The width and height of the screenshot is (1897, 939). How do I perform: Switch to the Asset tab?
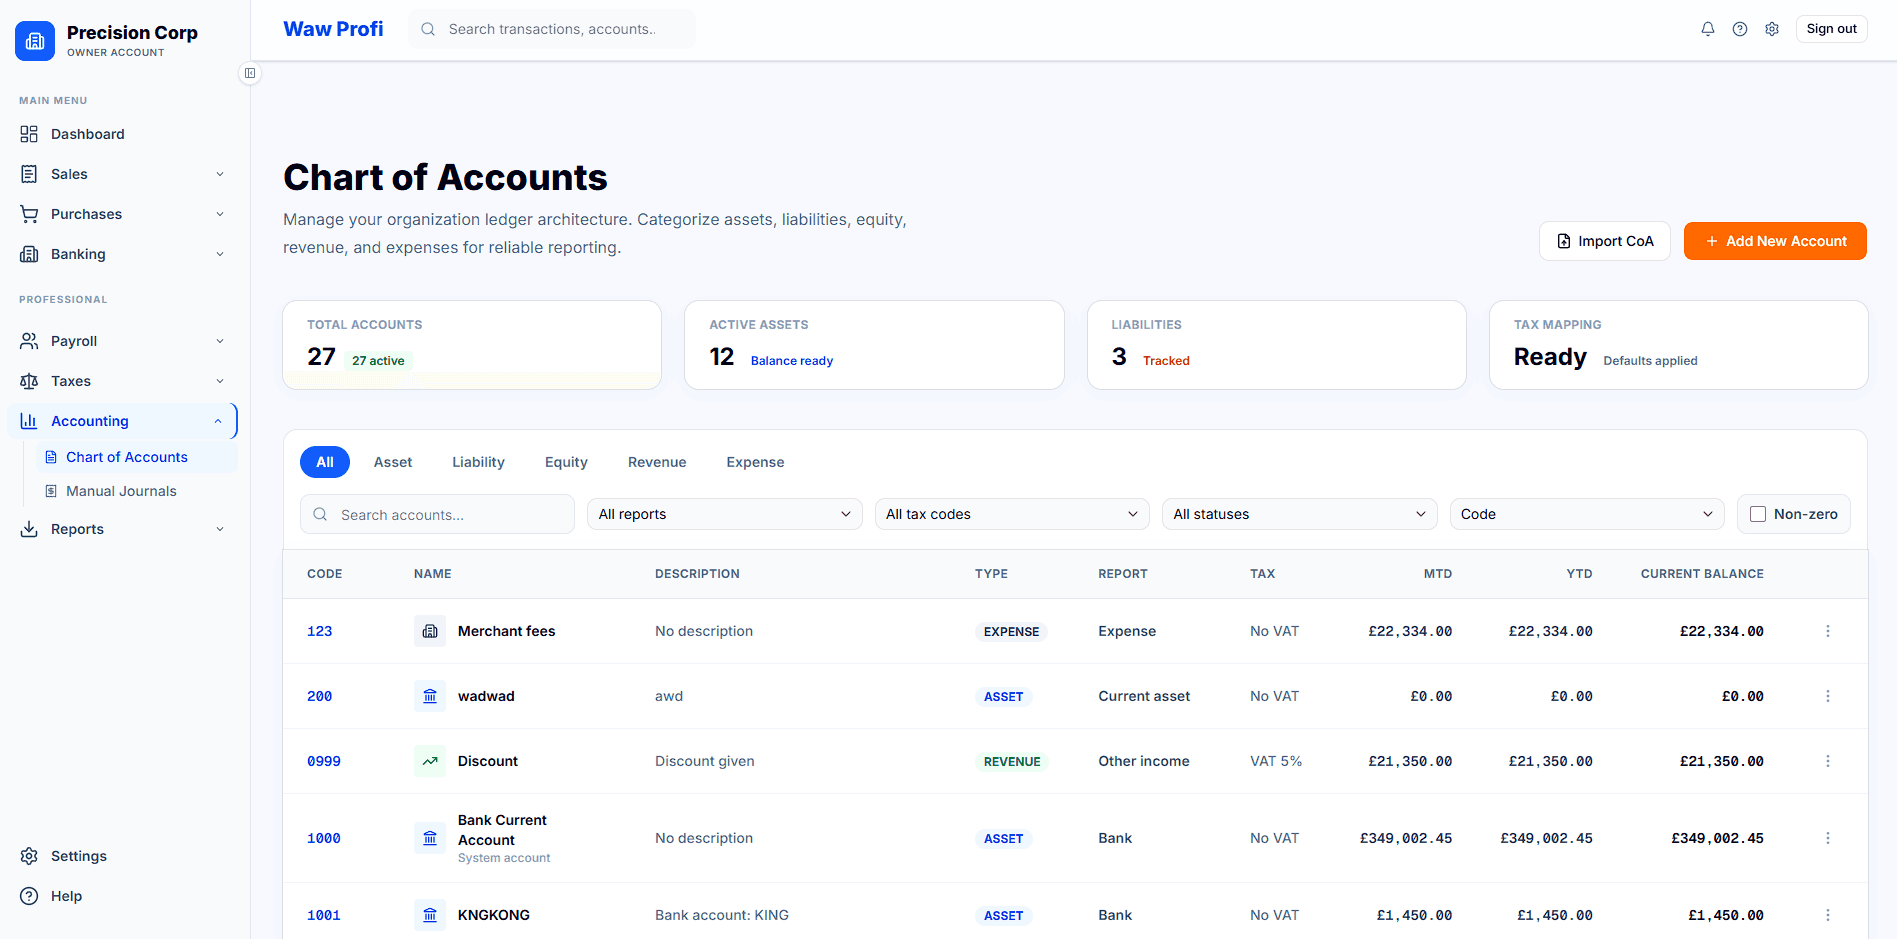pyautogui.click(x=393, y=462)
